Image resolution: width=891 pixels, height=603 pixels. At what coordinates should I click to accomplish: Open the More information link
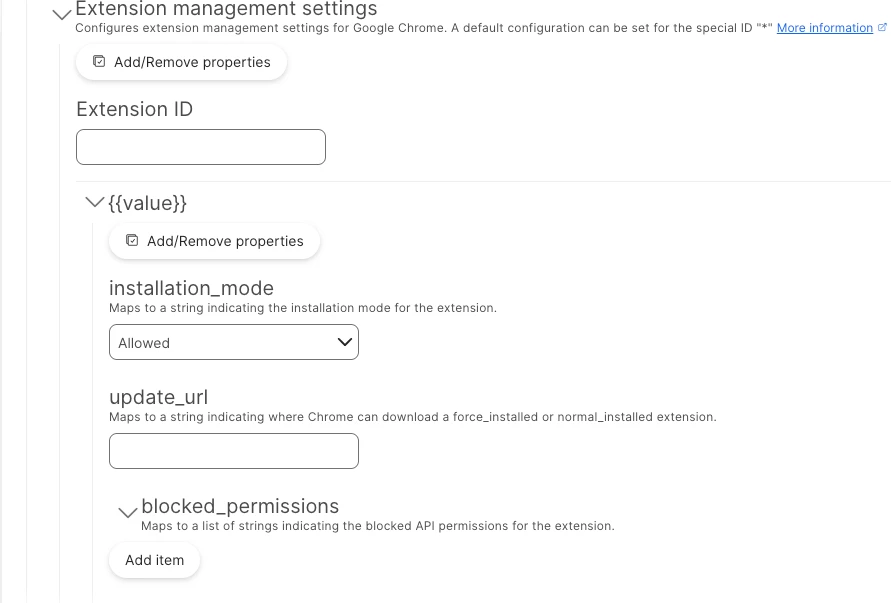point(825,28)
